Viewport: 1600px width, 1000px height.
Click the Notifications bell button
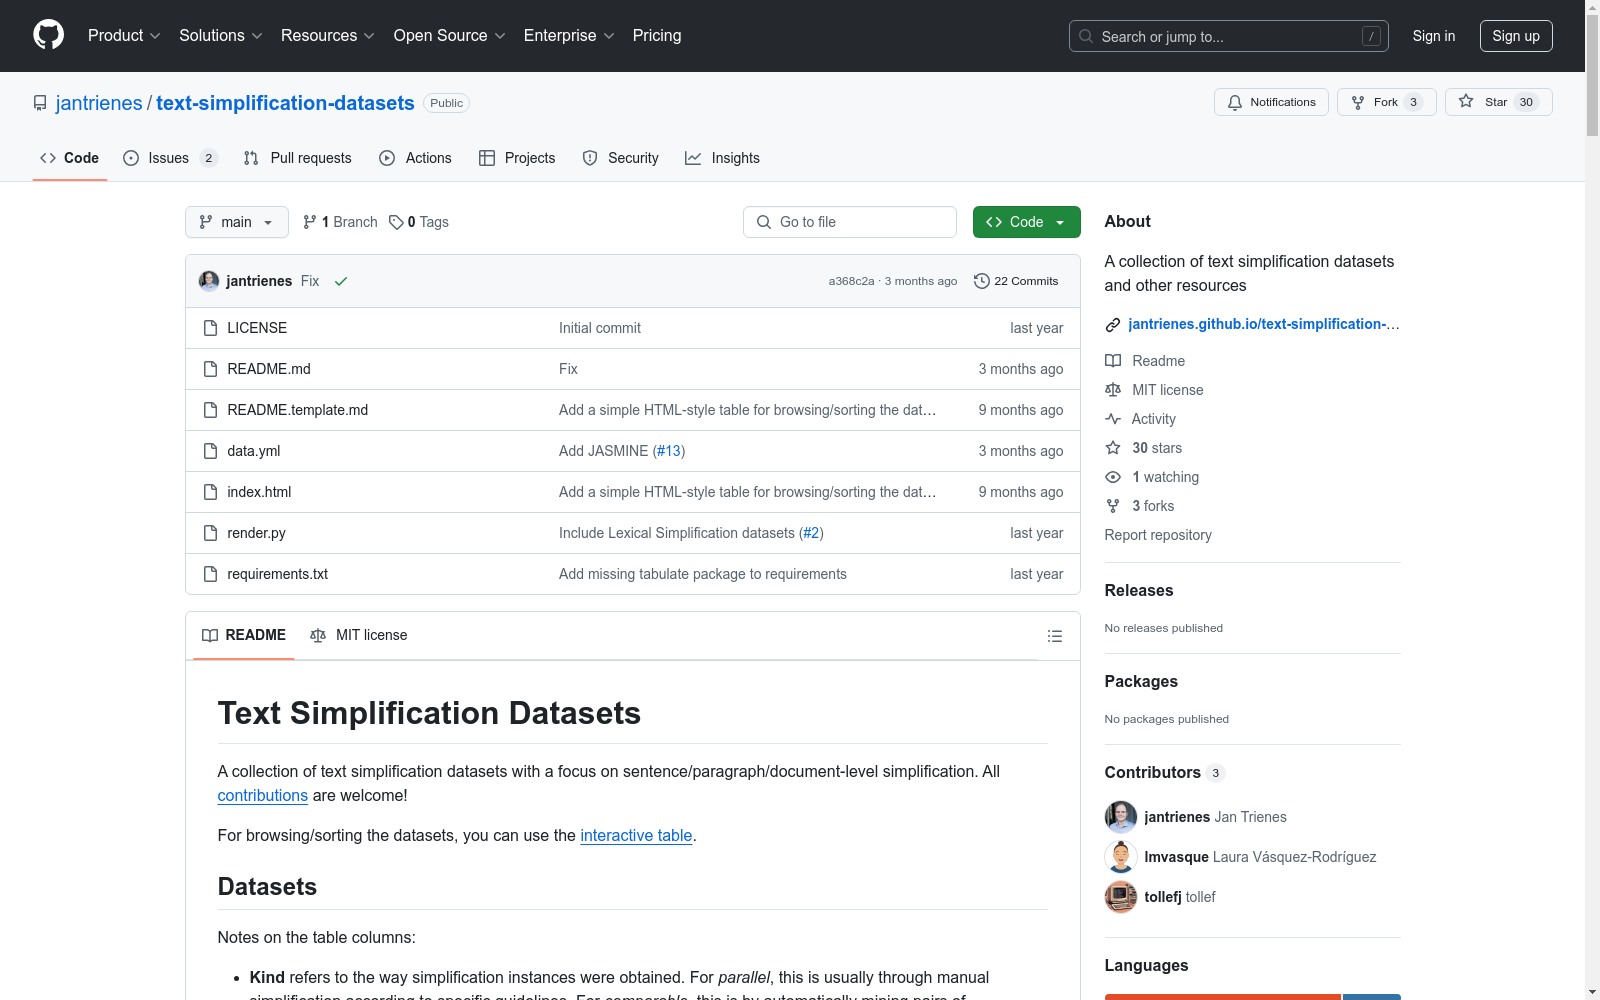(x=1271, y=102)
